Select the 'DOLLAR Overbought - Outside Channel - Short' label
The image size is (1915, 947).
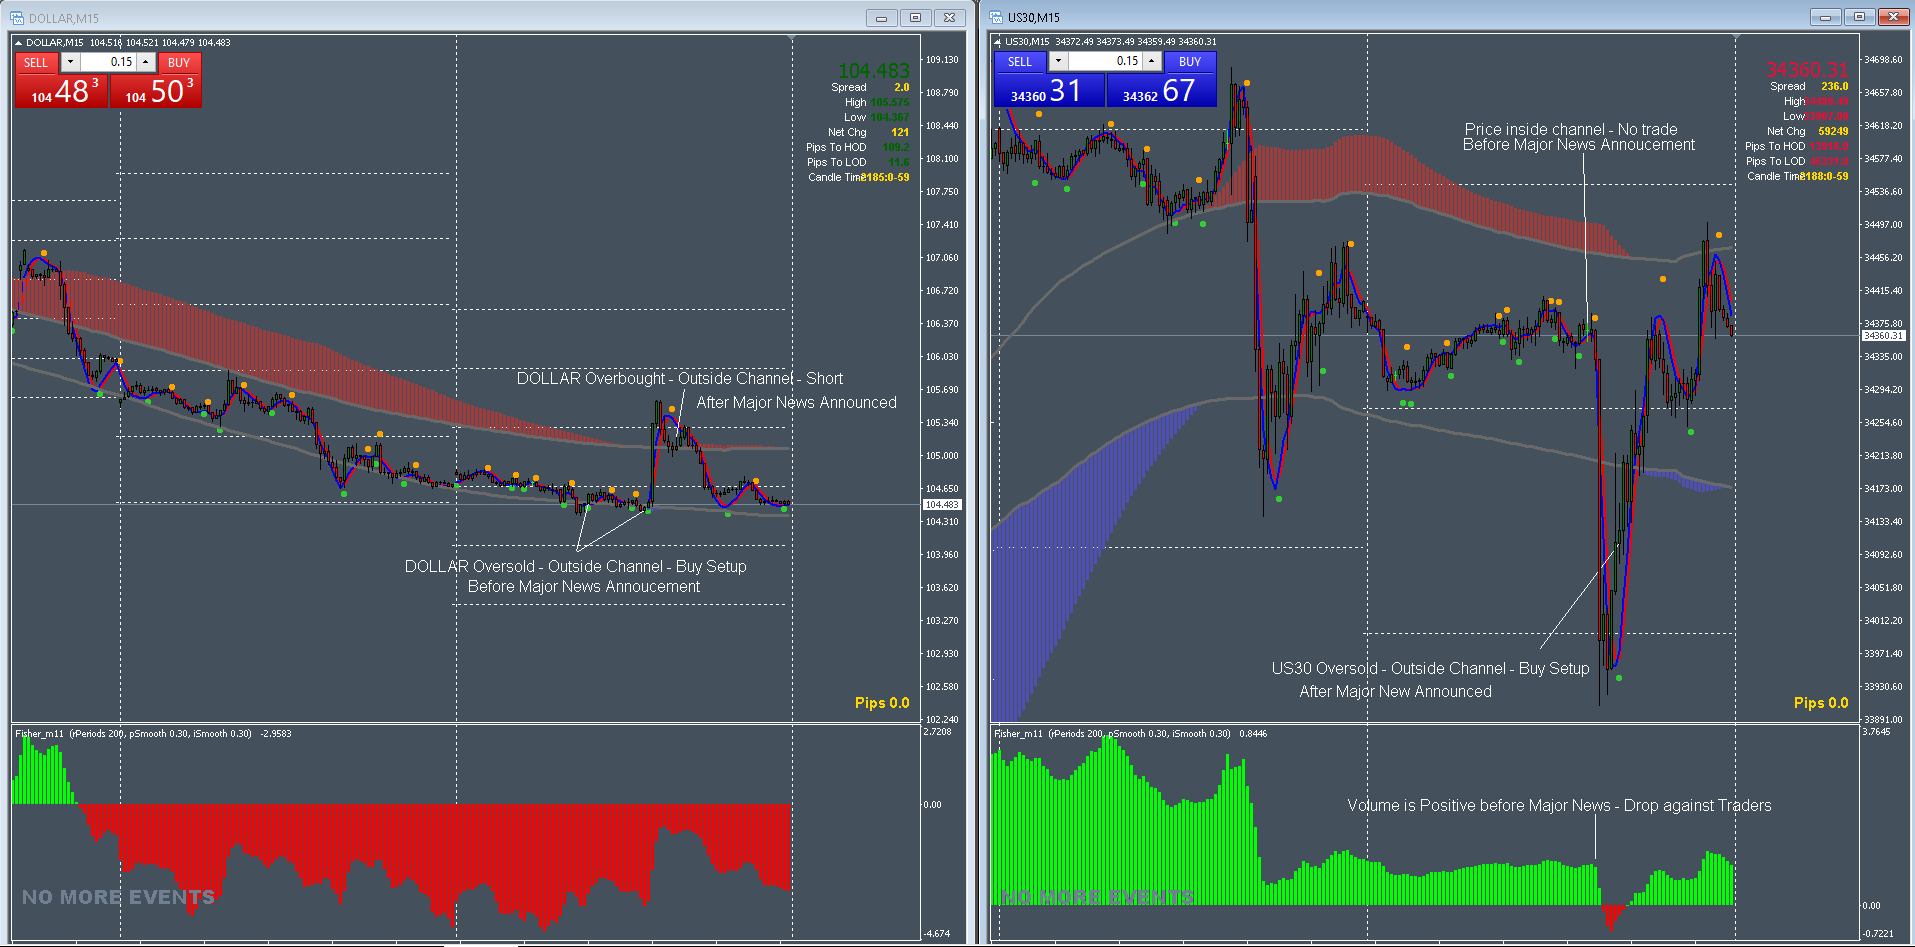[x=680, y=379]
